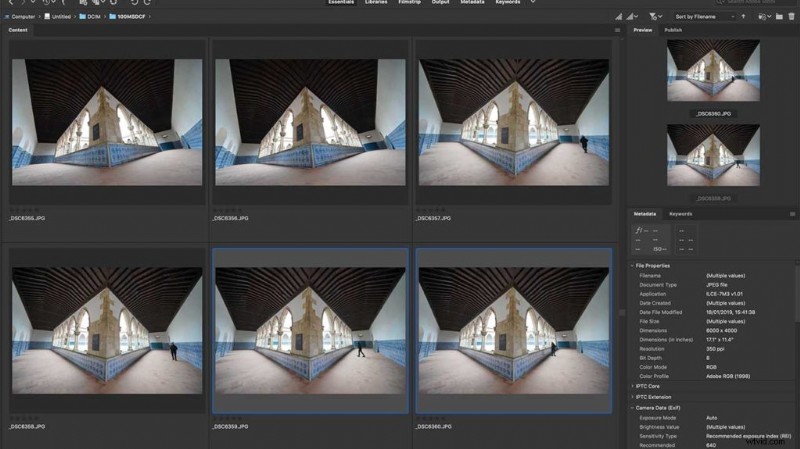
Task: Click the Date File Modified value
Action: point(731,312)
